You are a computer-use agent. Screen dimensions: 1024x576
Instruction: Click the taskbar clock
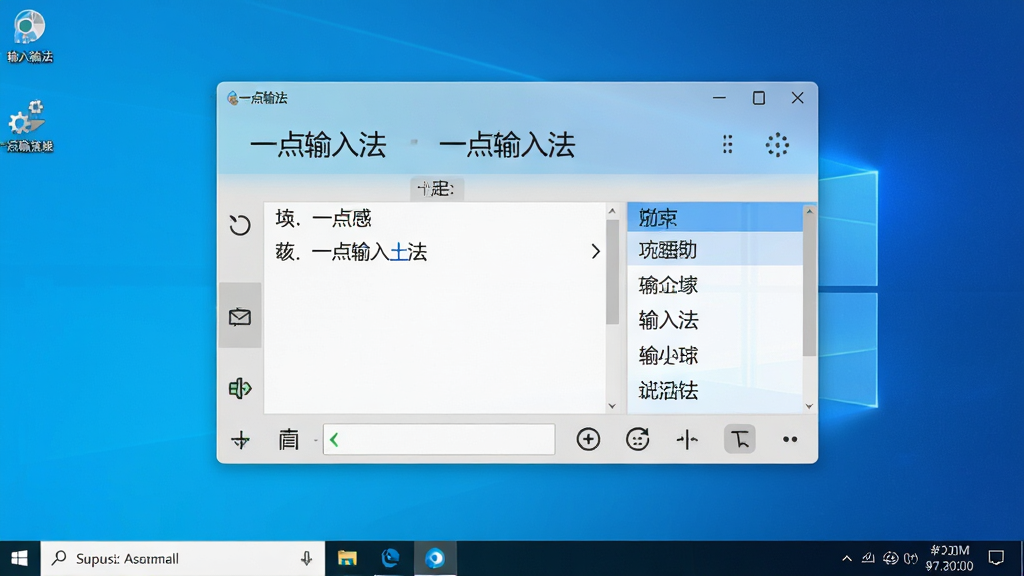click(949, 558)
